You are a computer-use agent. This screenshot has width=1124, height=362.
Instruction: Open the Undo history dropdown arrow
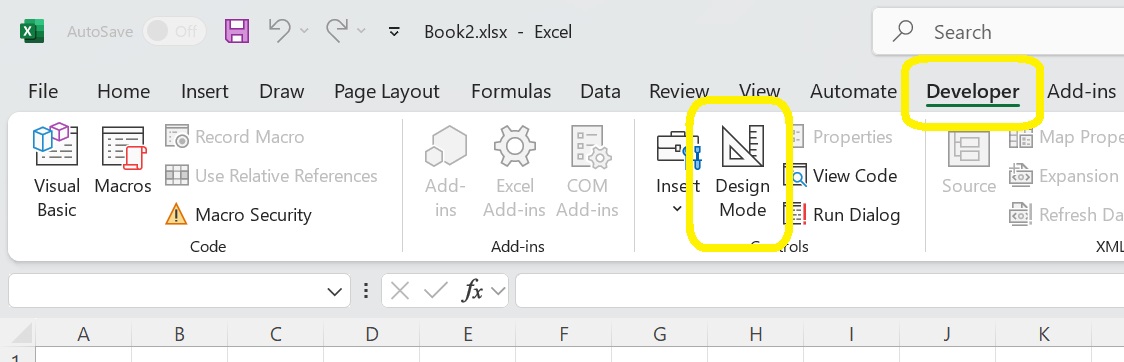304,31
